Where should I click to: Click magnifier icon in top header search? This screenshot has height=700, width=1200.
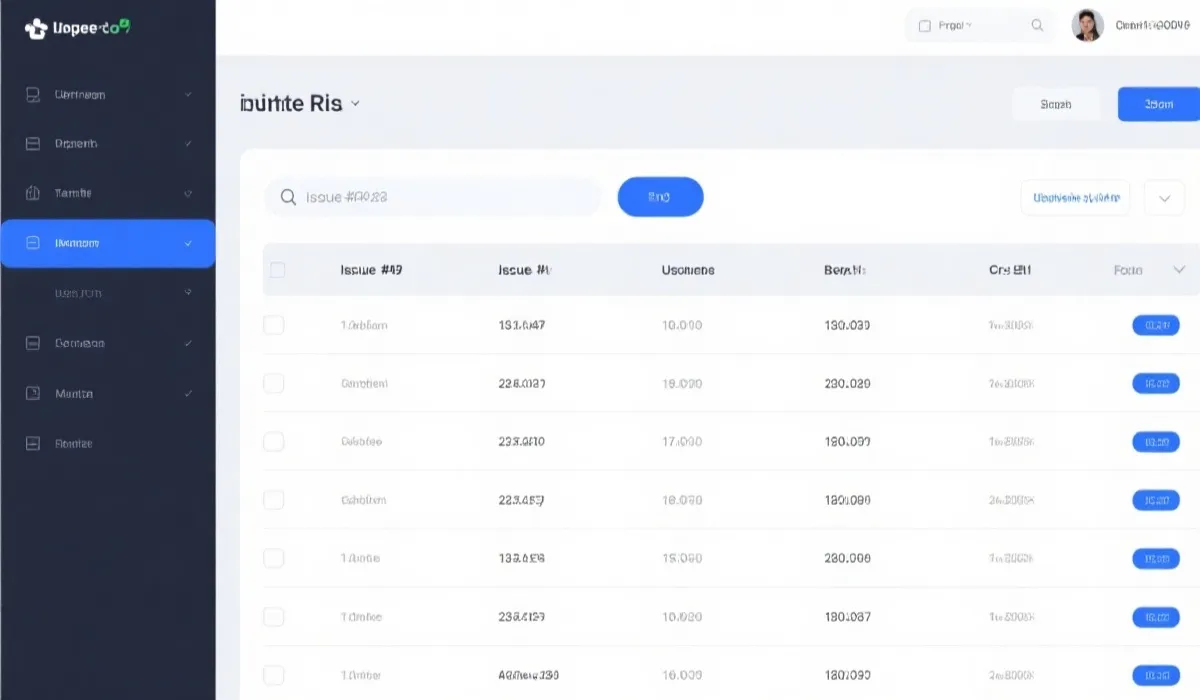click(1037, 26)
